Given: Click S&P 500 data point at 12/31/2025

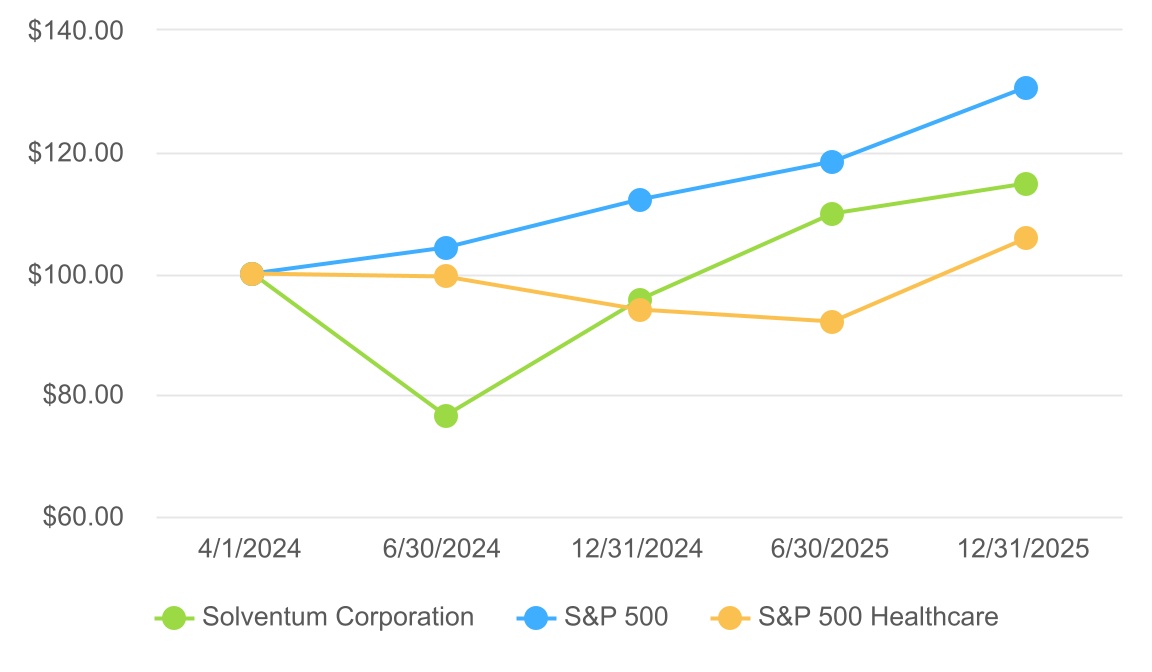Looking at the screenshot, I should pyautogui.click(x=1025, y=88).
